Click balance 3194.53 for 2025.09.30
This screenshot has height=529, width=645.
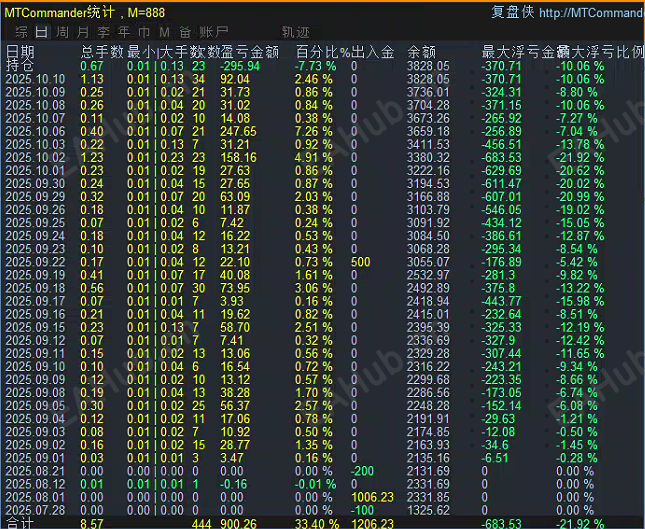coord(428,183)
